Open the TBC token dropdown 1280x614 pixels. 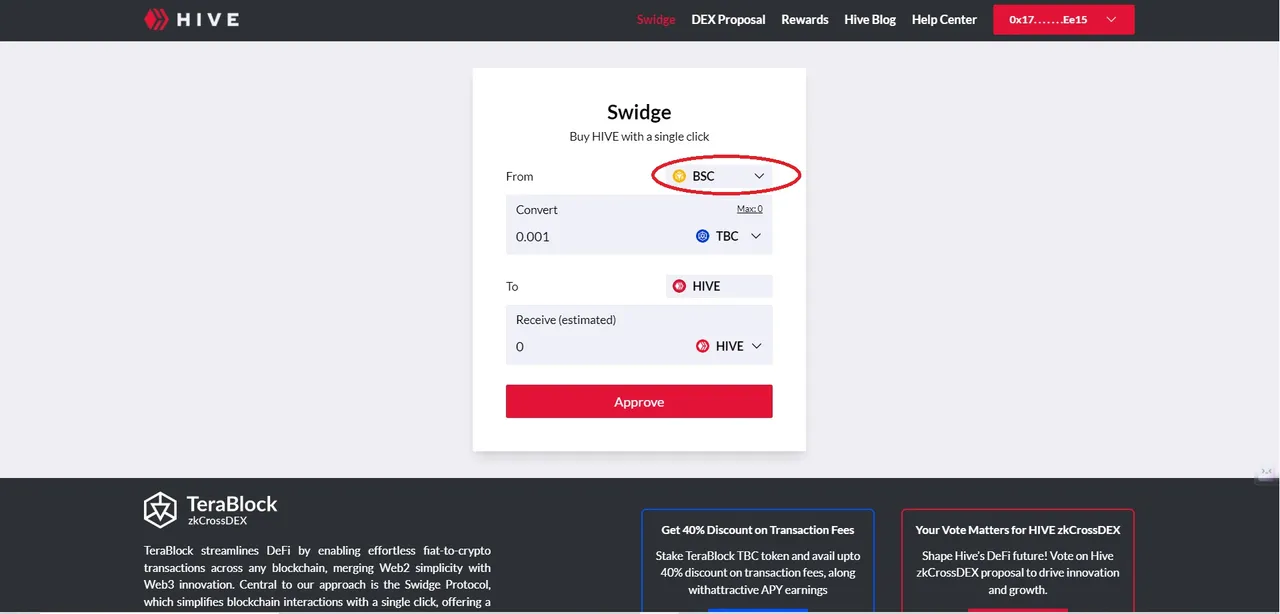[729, 237]
